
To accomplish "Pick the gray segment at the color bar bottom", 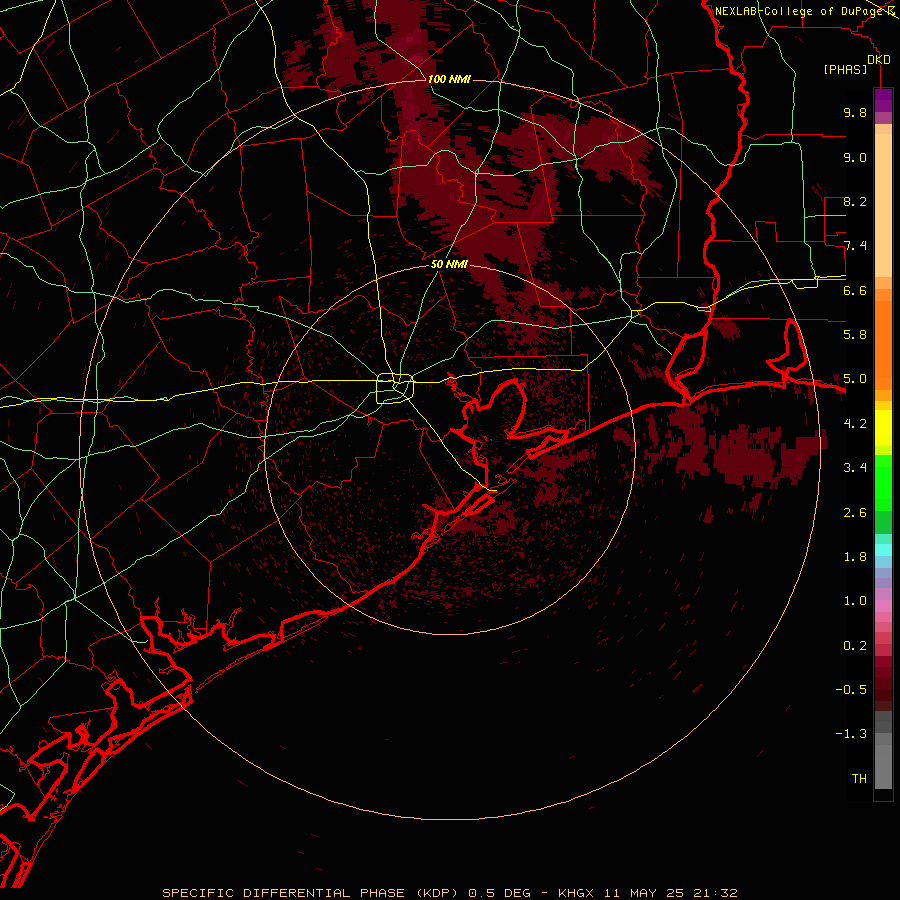I will coord(883,766).
